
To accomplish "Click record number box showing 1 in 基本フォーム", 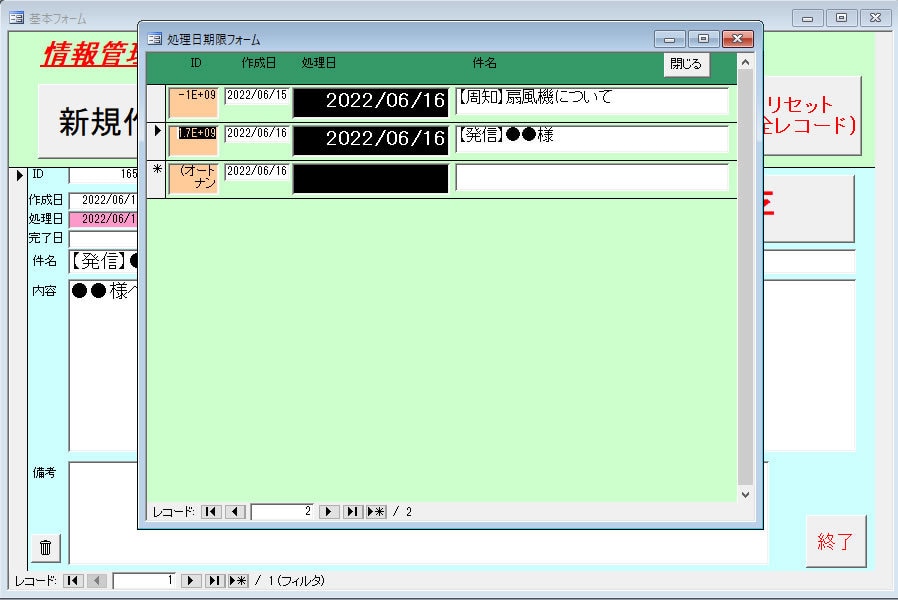I will pos(144,581).
